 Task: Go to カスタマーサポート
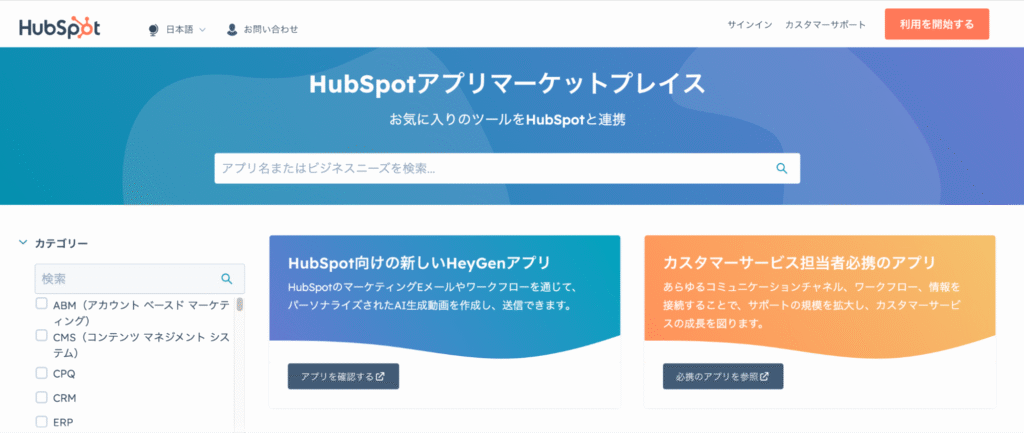click(825, 24)
